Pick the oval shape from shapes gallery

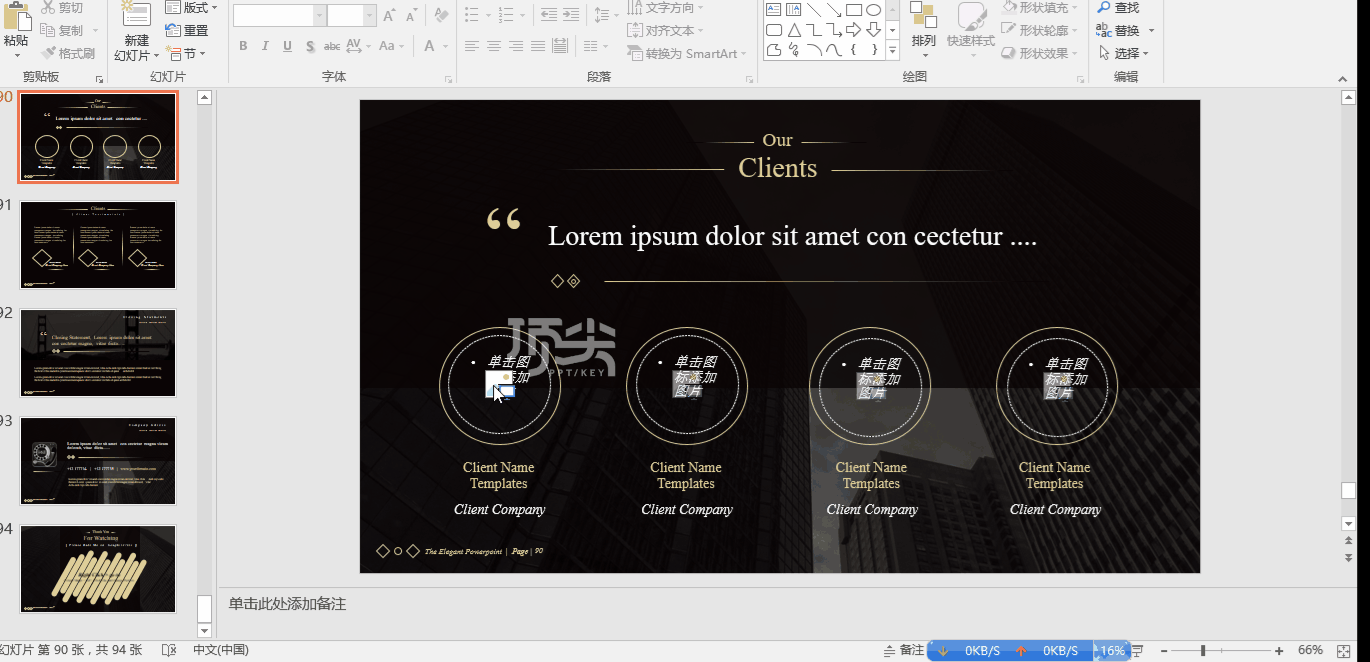click(873, 10)
